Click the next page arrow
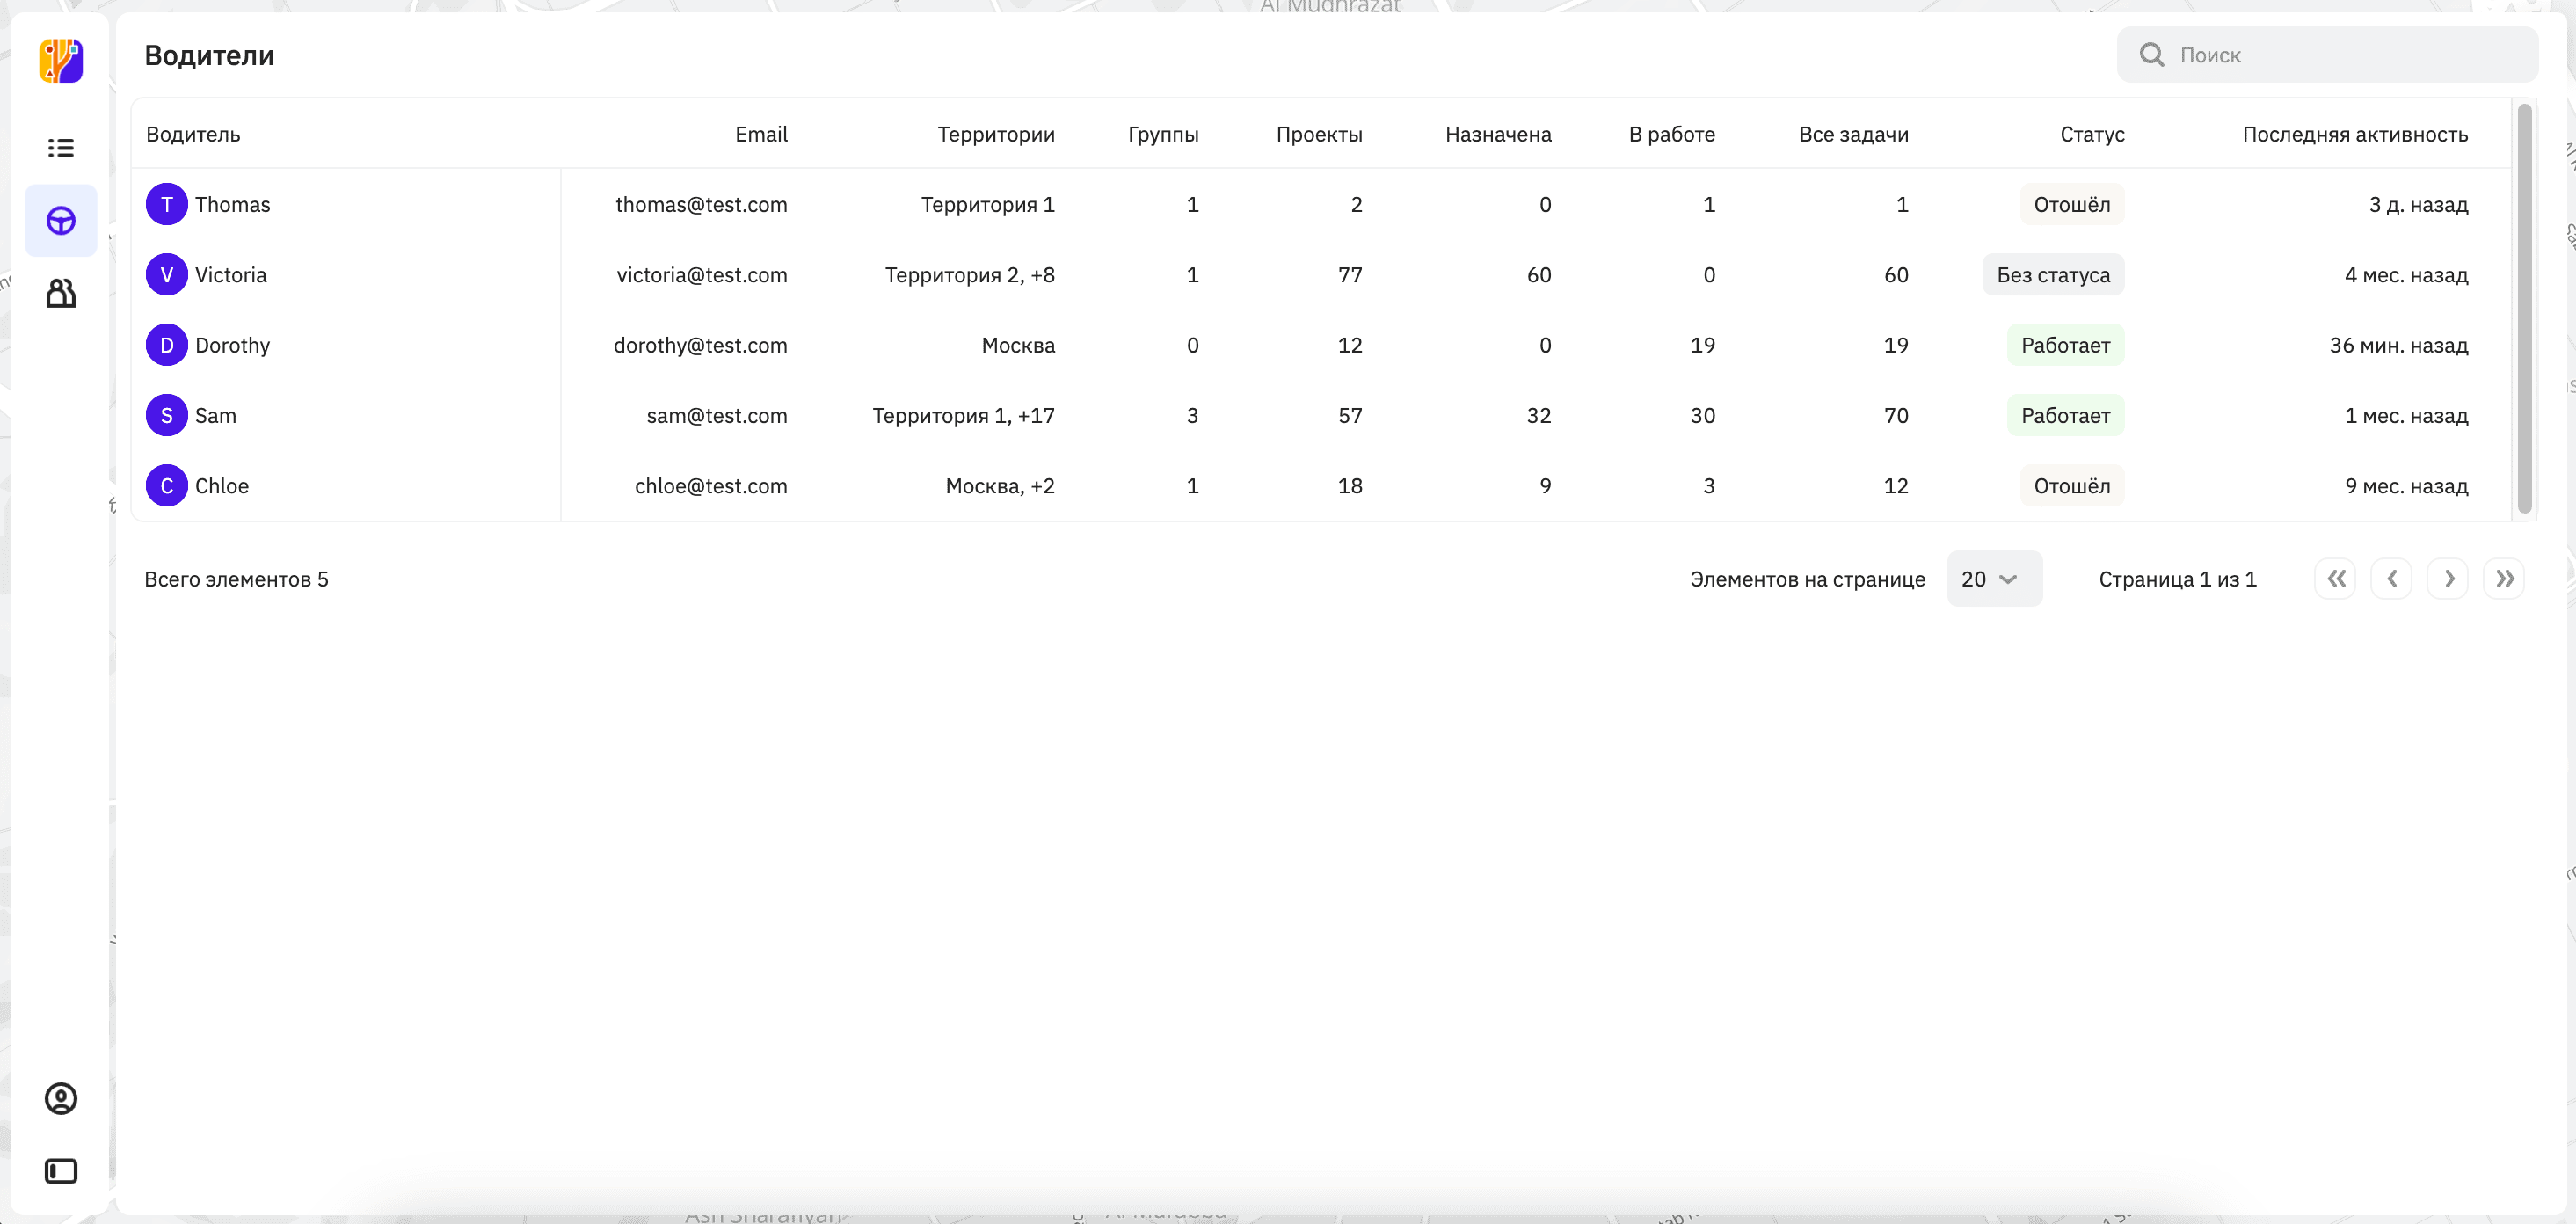This screenshot has width=2576, height=1224. (x=2448, y=579)
